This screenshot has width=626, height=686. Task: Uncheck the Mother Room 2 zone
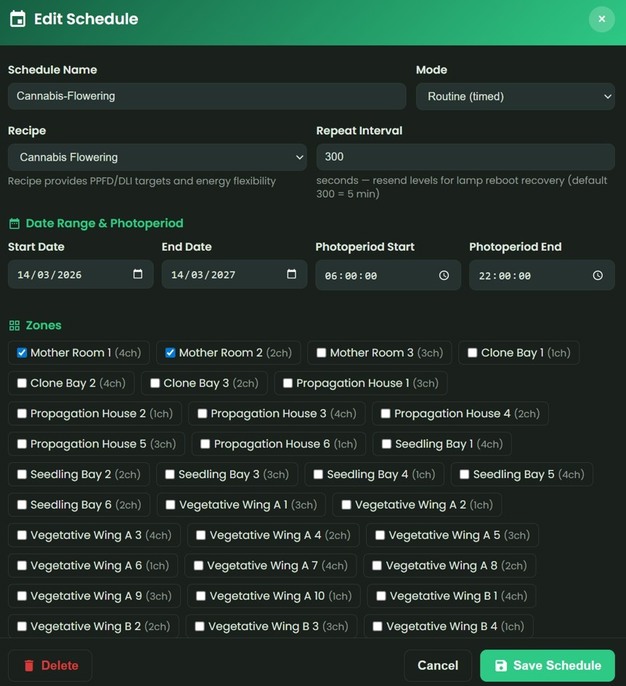170,353
